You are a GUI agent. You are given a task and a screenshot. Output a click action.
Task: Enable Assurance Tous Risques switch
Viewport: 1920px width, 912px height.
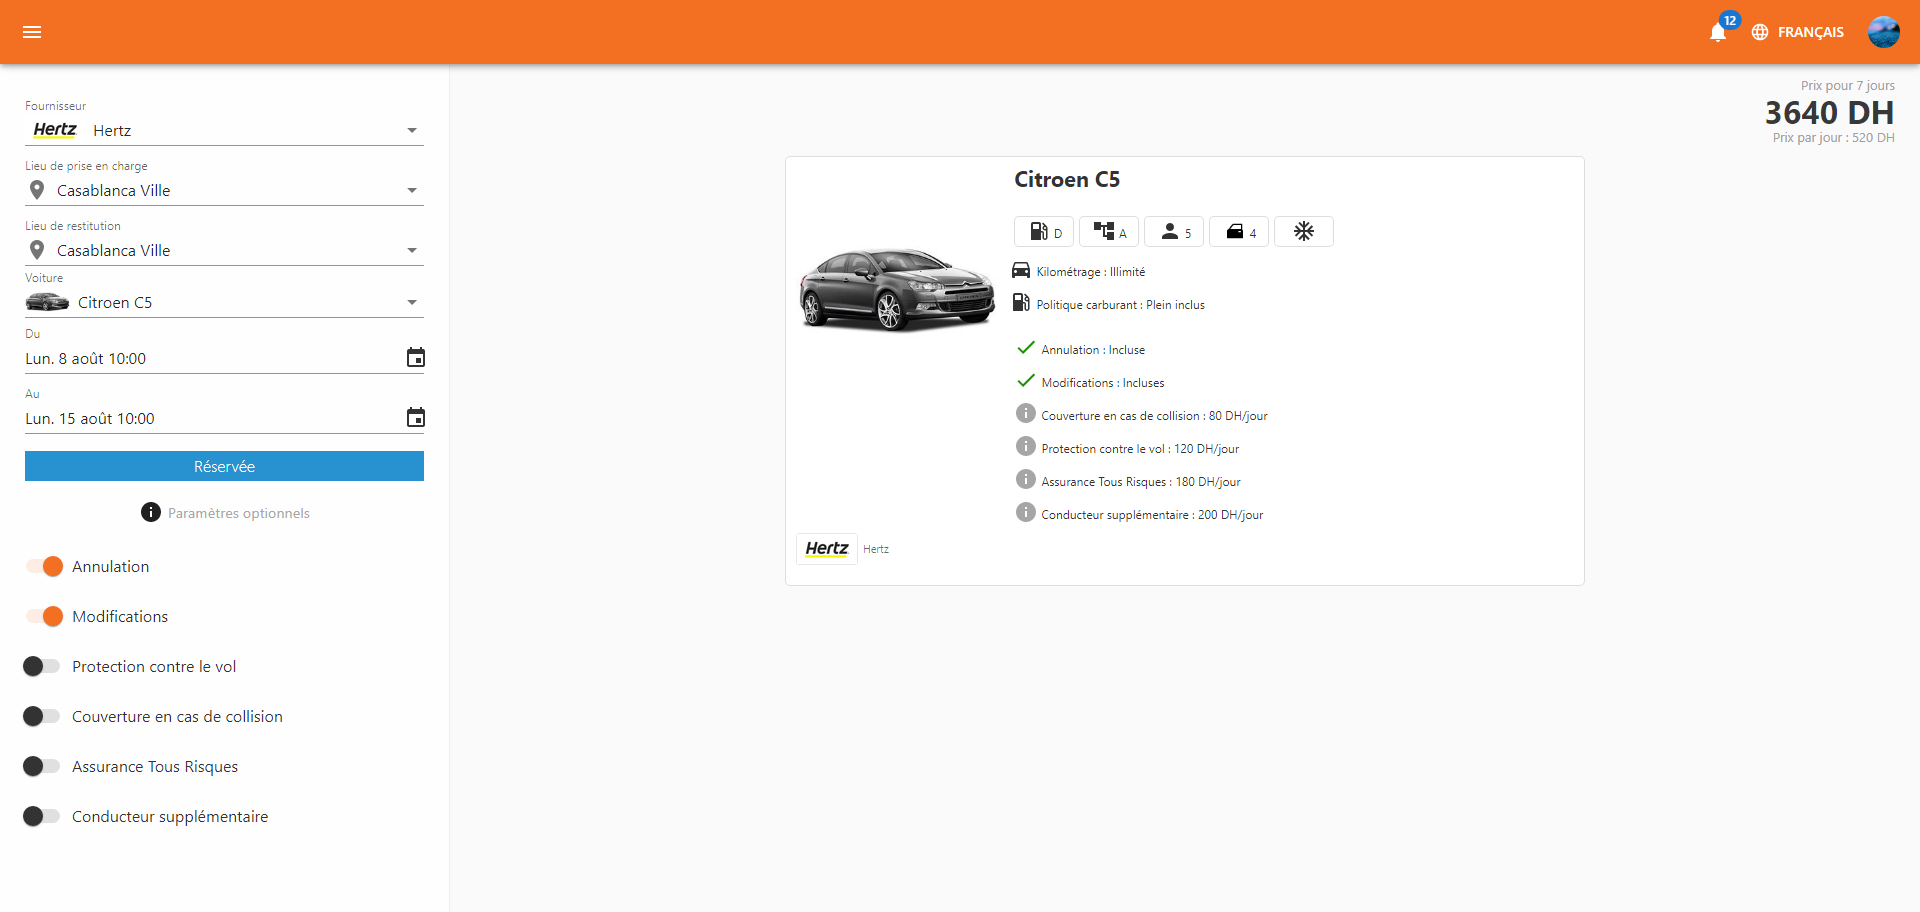(x=42, y=766)
